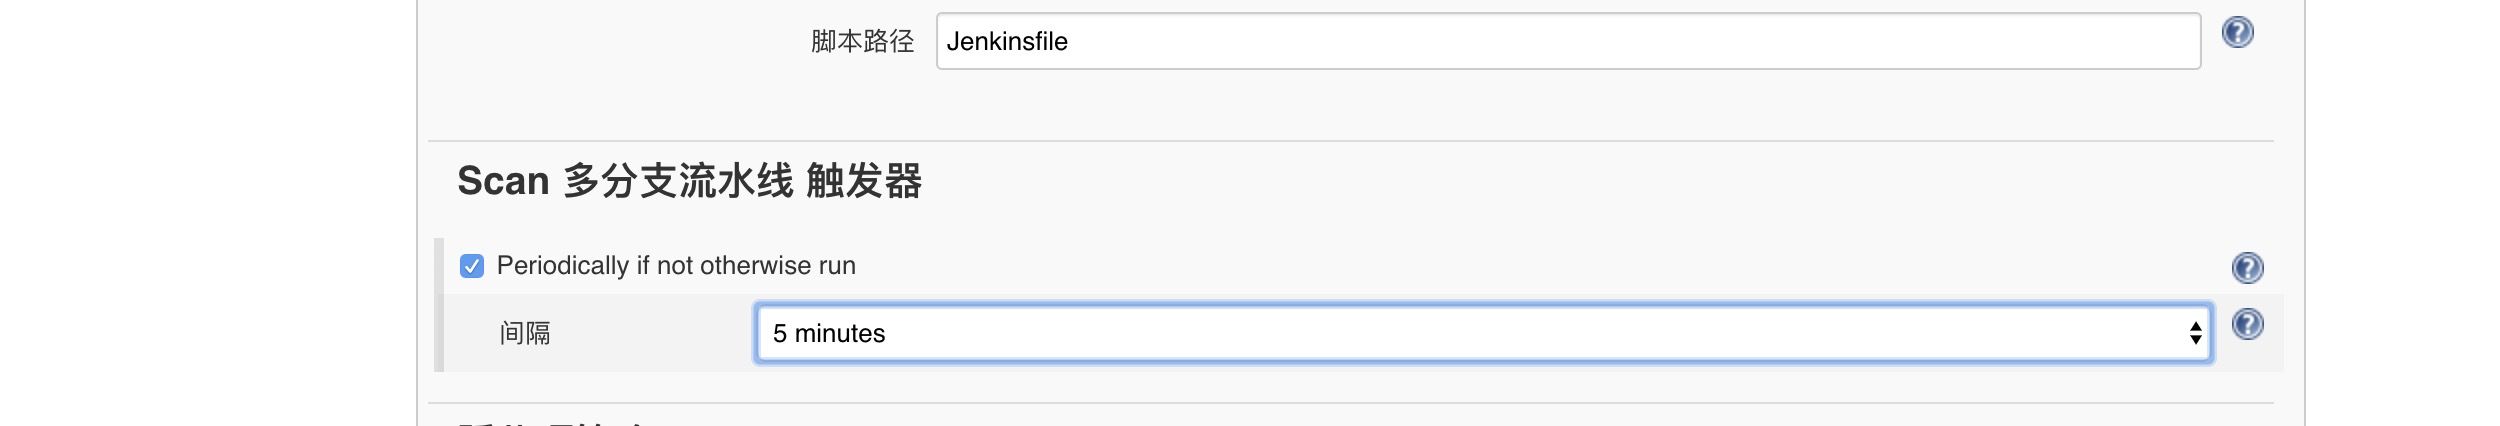Uncheck Periodically if not otherwise run checkbox
Screen dimensions: 2500x426
click(x=472, y=266)
